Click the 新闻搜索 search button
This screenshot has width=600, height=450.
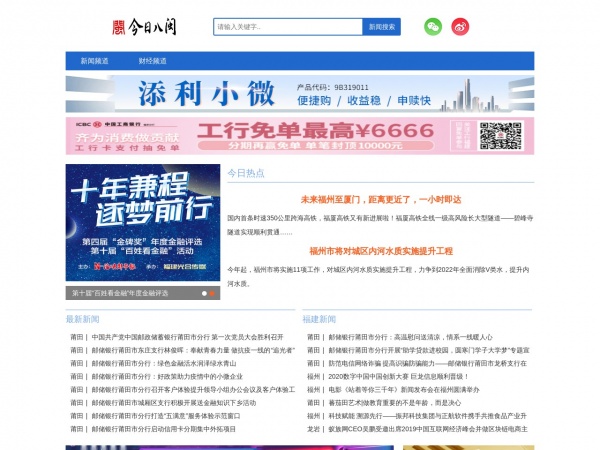(x=382, y=27)
